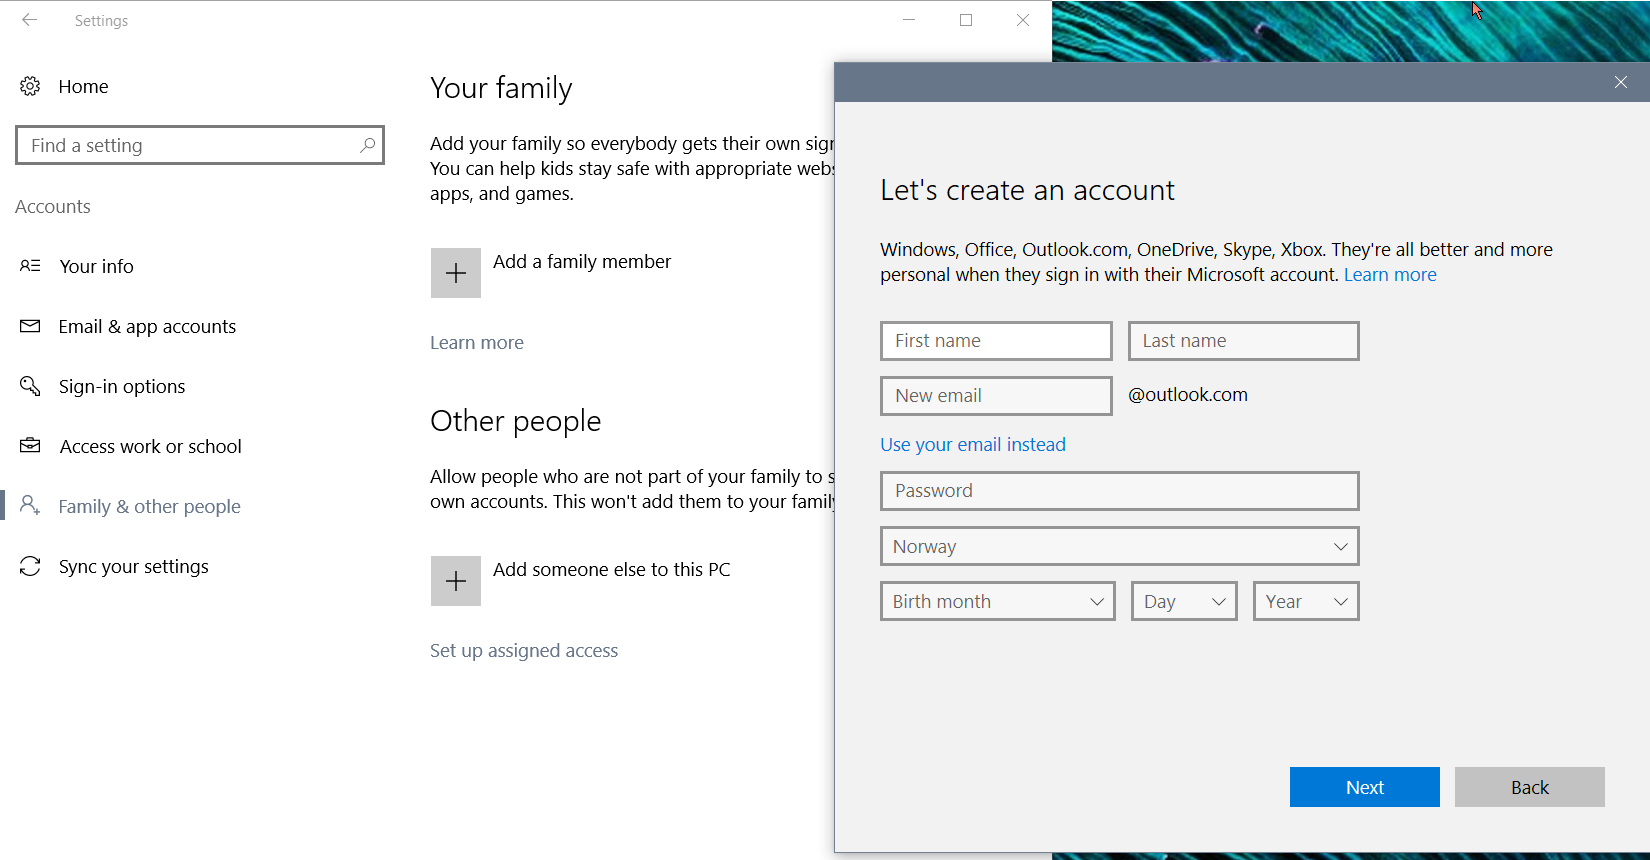Click Set up assigned access link

524,650
